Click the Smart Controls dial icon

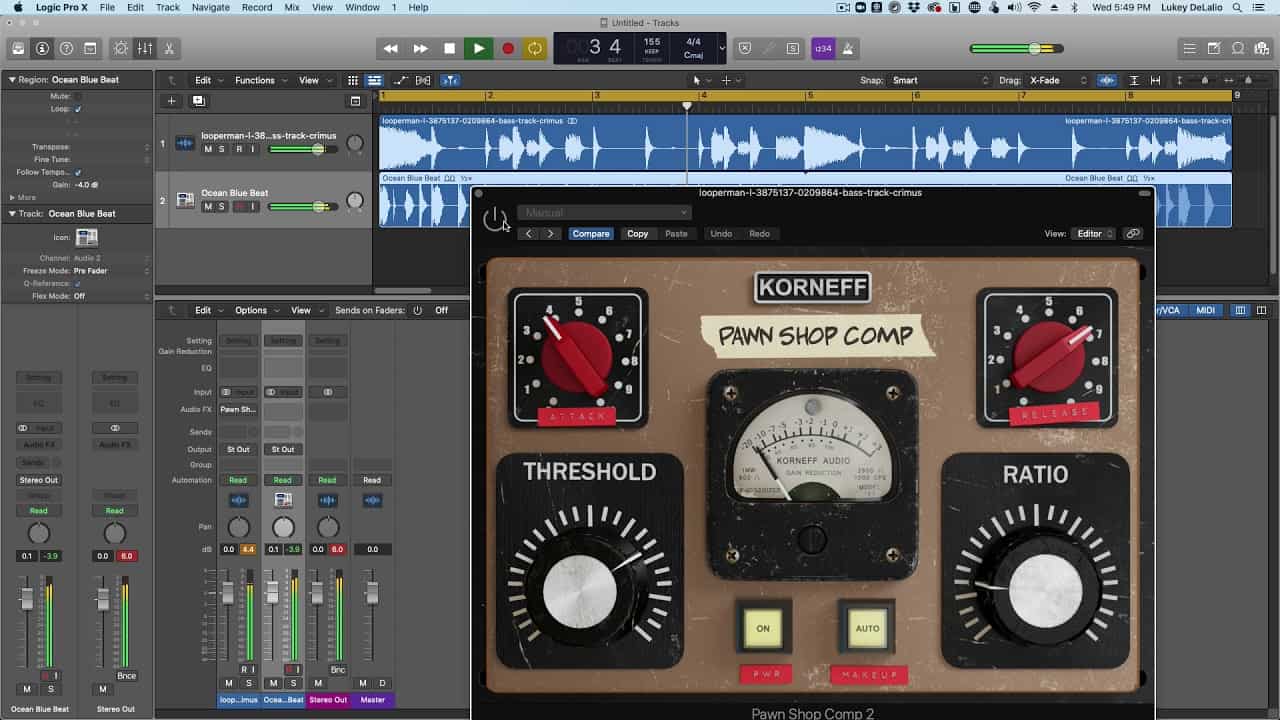[x=121, y=48]
